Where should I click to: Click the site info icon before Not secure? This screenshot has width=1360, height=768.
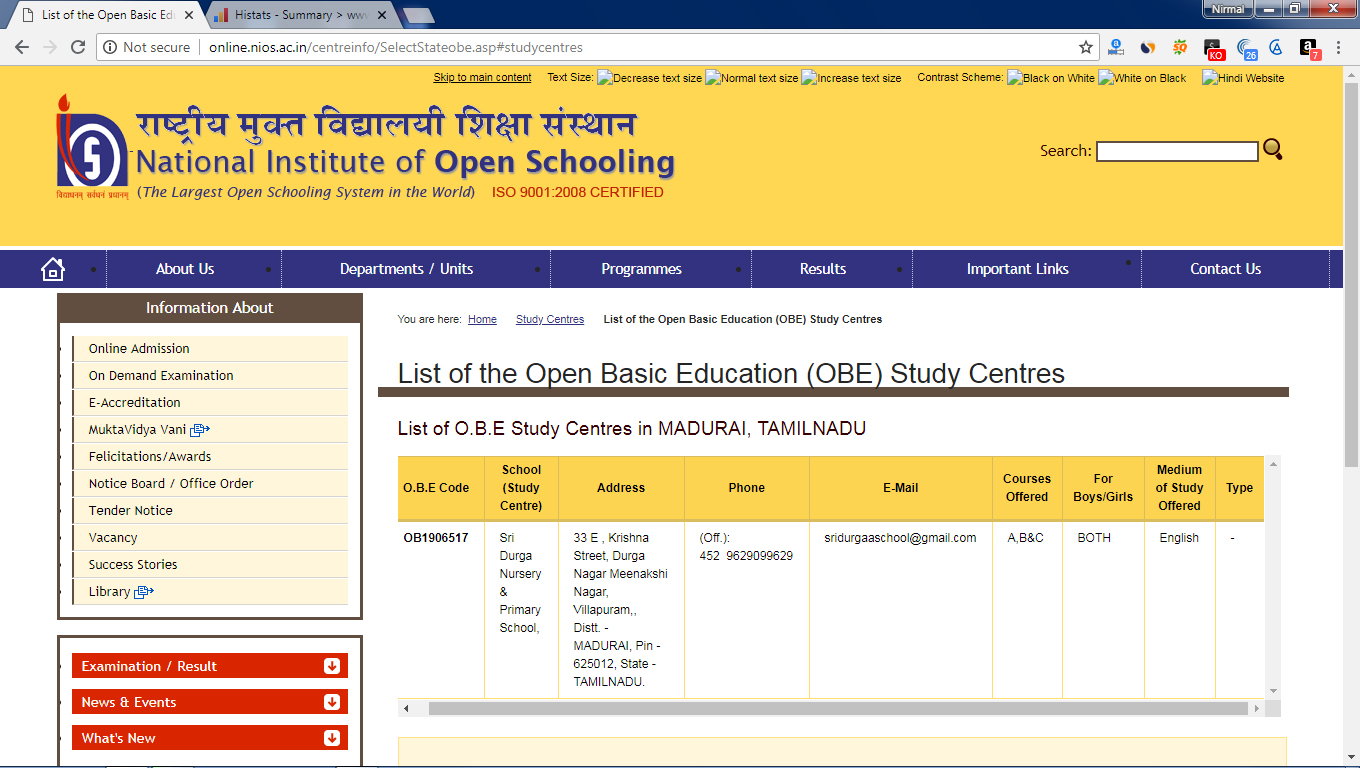[110, 47]
